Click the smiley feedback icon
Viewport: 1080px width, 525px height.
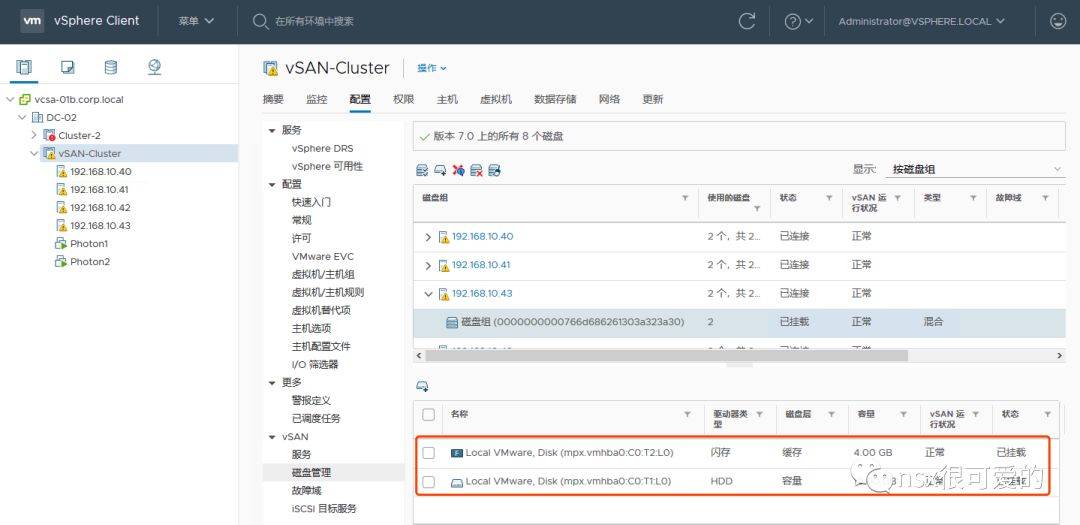tap(1057, 21)
